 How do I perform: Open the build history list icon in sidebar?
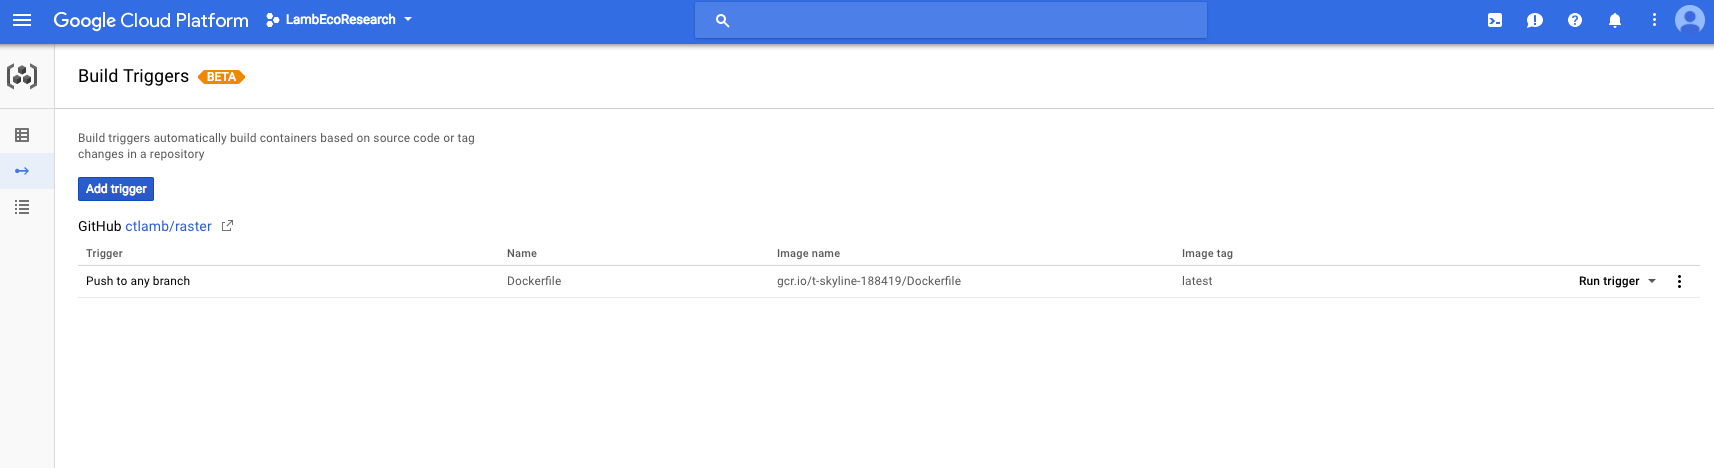[22, 207]
